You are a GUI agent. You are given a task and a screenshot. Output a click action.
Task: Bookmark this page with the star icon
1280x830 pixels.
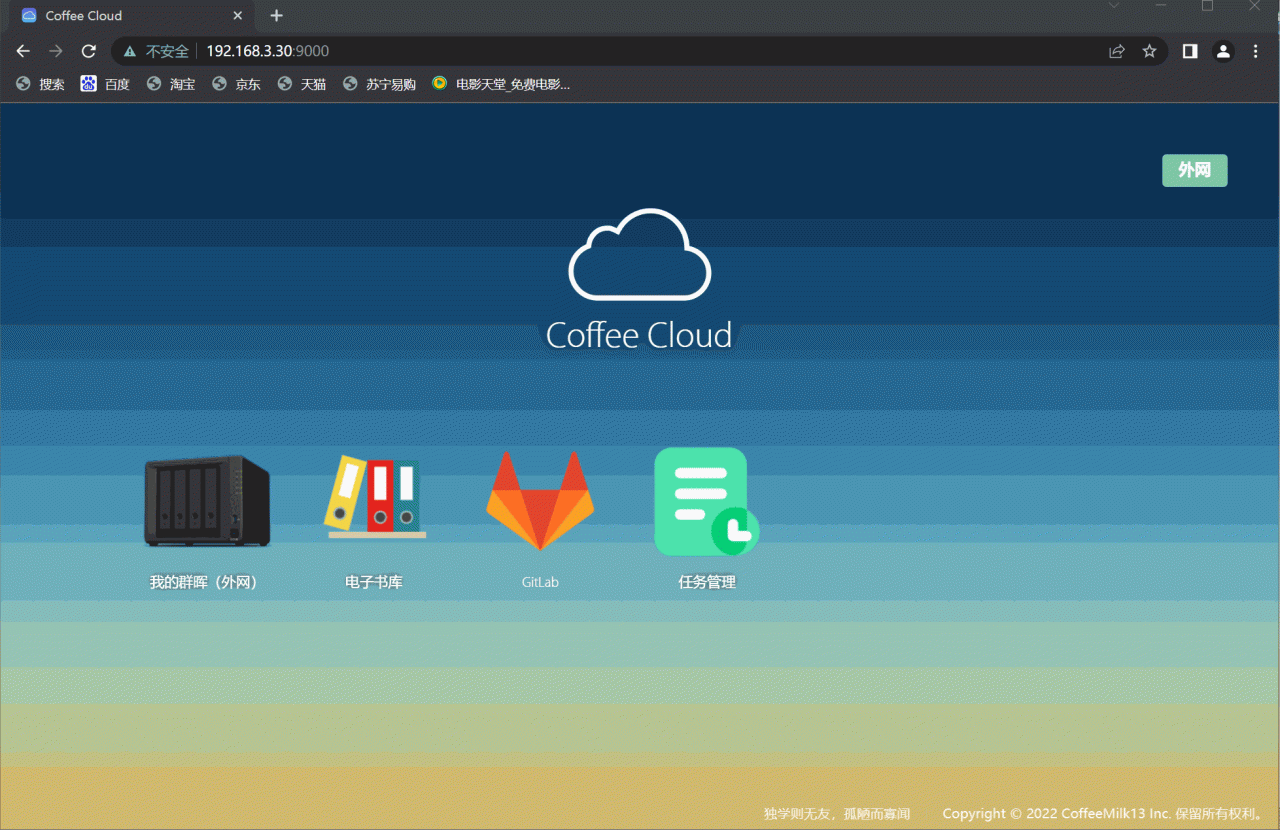[1150, 51]
